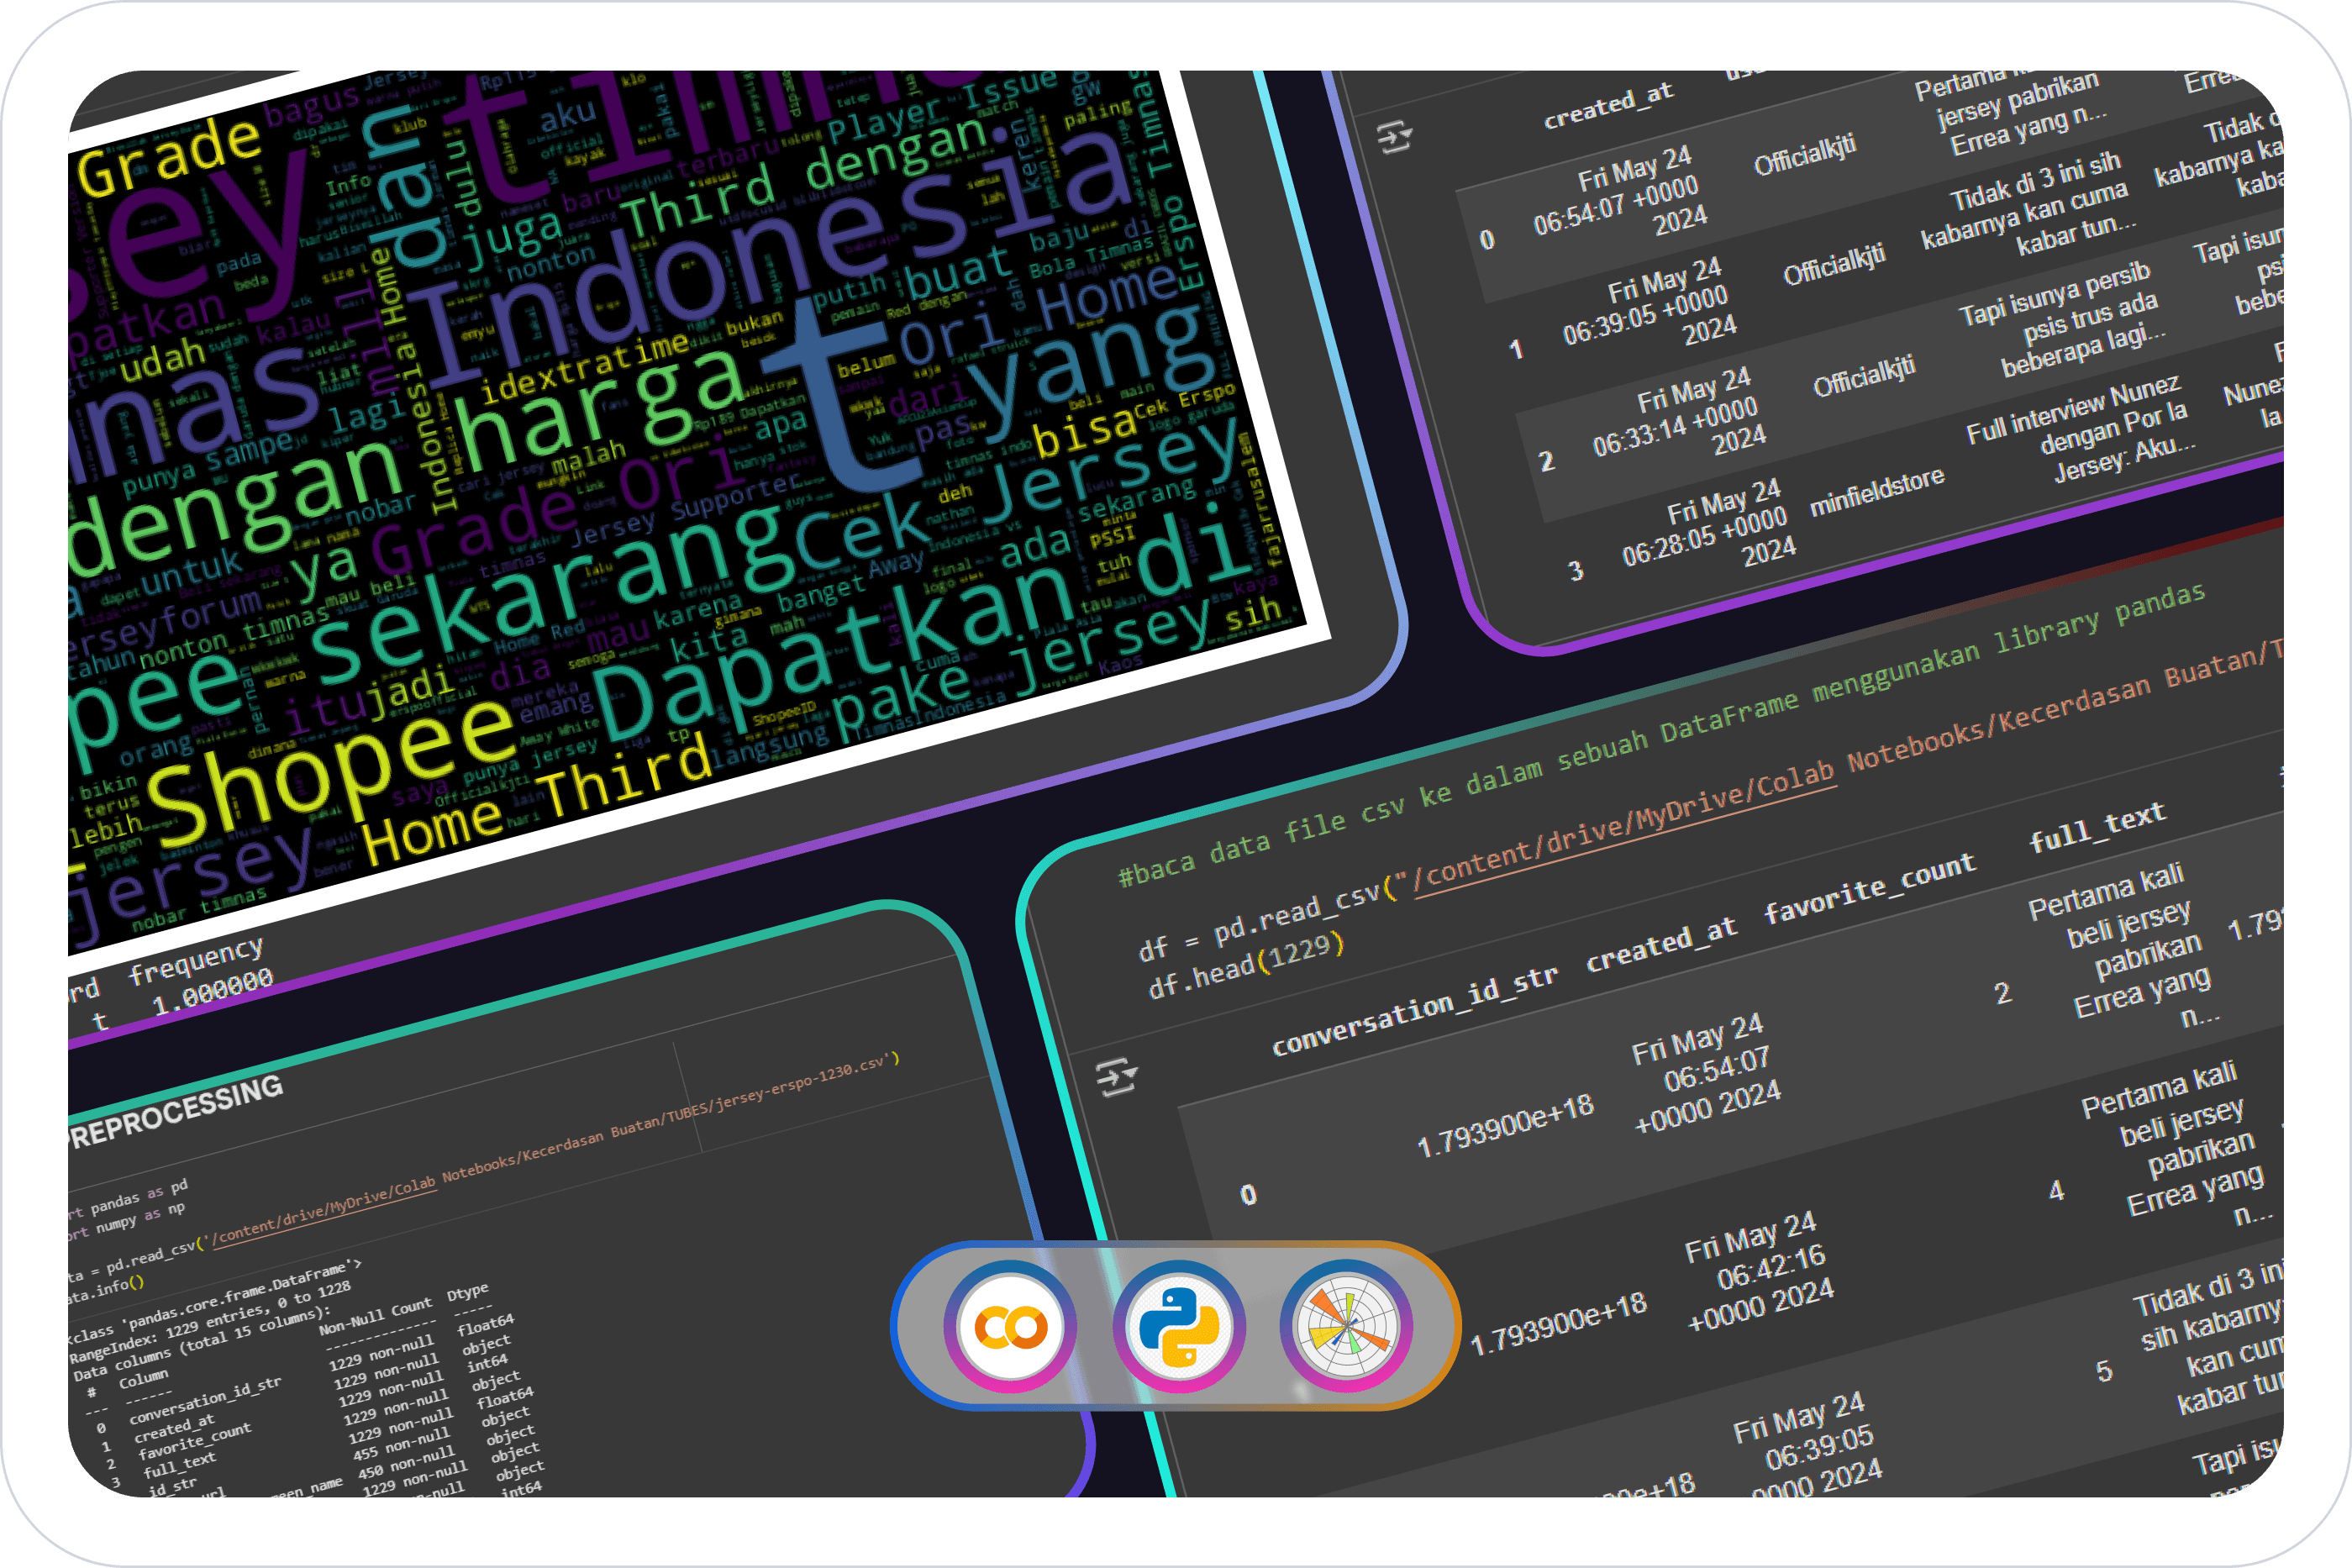Viewport: 2352px width, 1568px height.
Task: Click 'Officialkjti' in row 1 of the top table
Action: [1834, 265]
